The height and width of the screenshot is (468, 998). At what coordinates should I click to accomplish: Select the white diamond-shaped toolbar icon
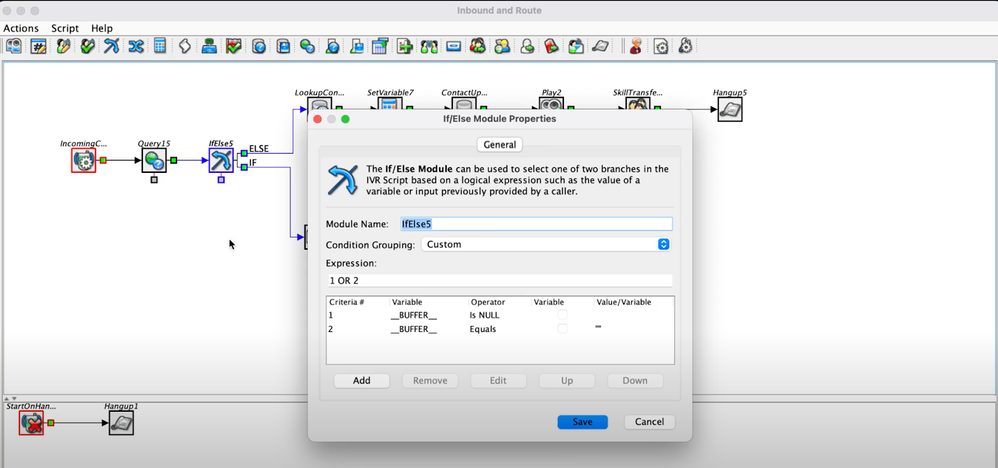[x=185, y=46]
